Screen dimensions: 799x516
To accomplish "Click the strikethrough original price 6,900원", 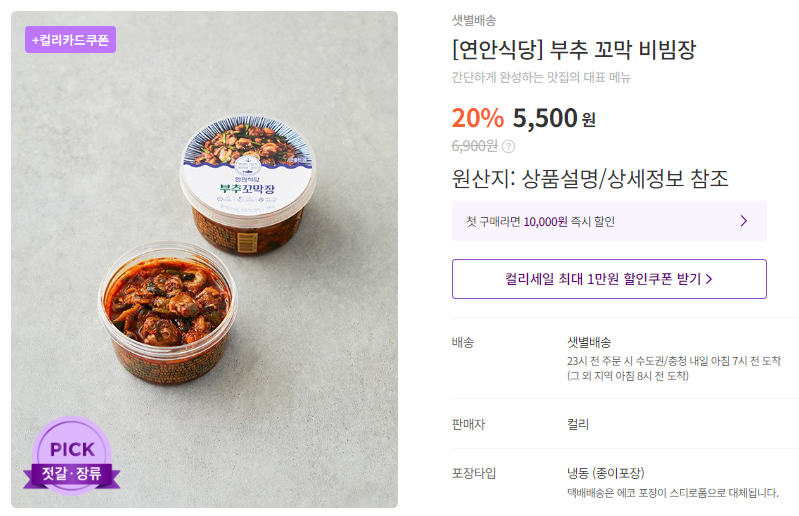I will (x=474, y=146).
